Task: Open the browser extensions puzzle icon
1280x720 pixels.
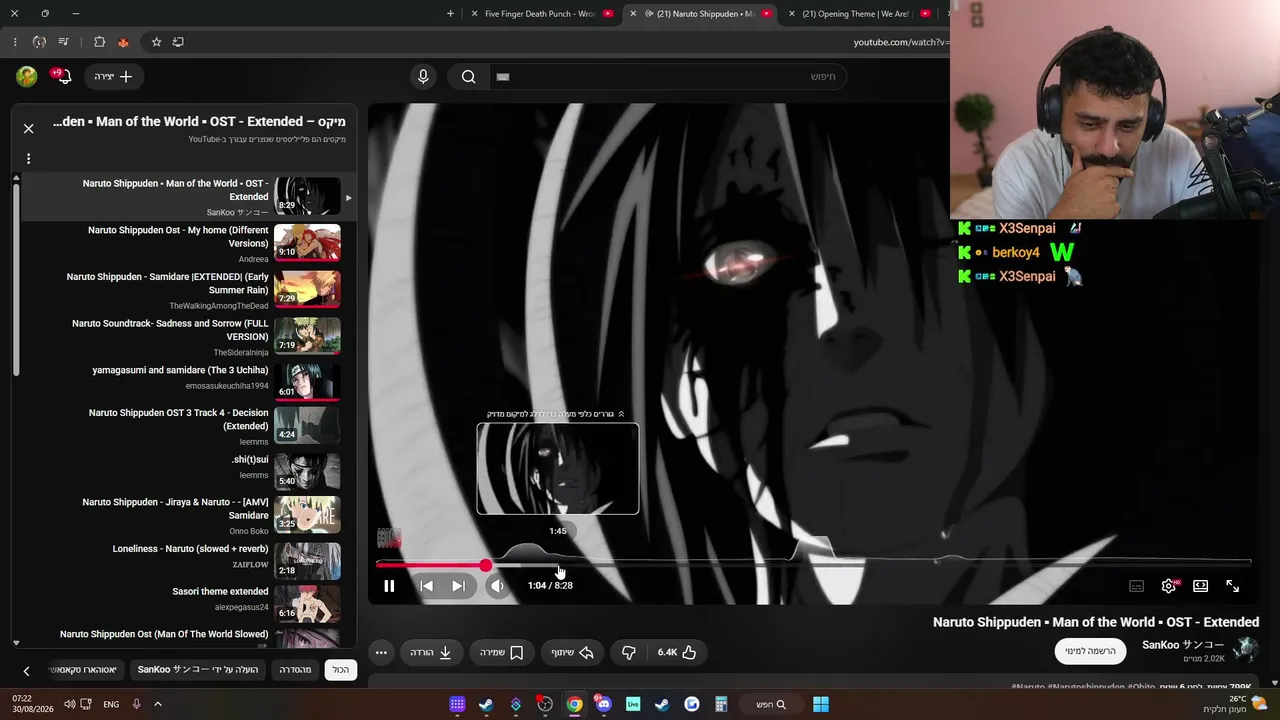Action: pyautogui.click(x=99, y=42)
